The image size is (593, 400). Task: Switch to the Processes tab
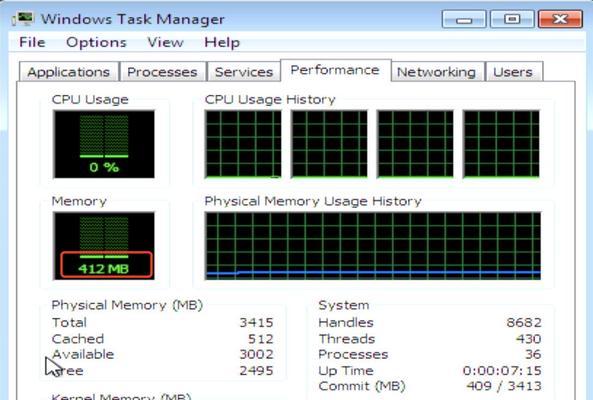point(162,72)
